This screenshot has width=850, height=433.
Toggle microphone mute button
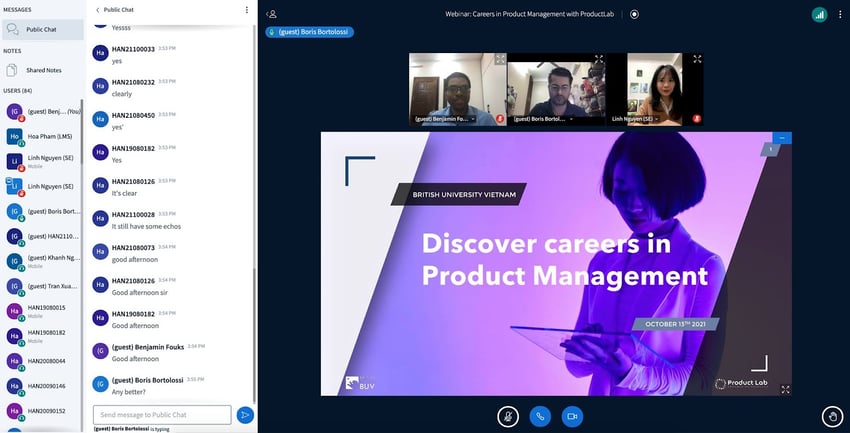tap(508, 416)
